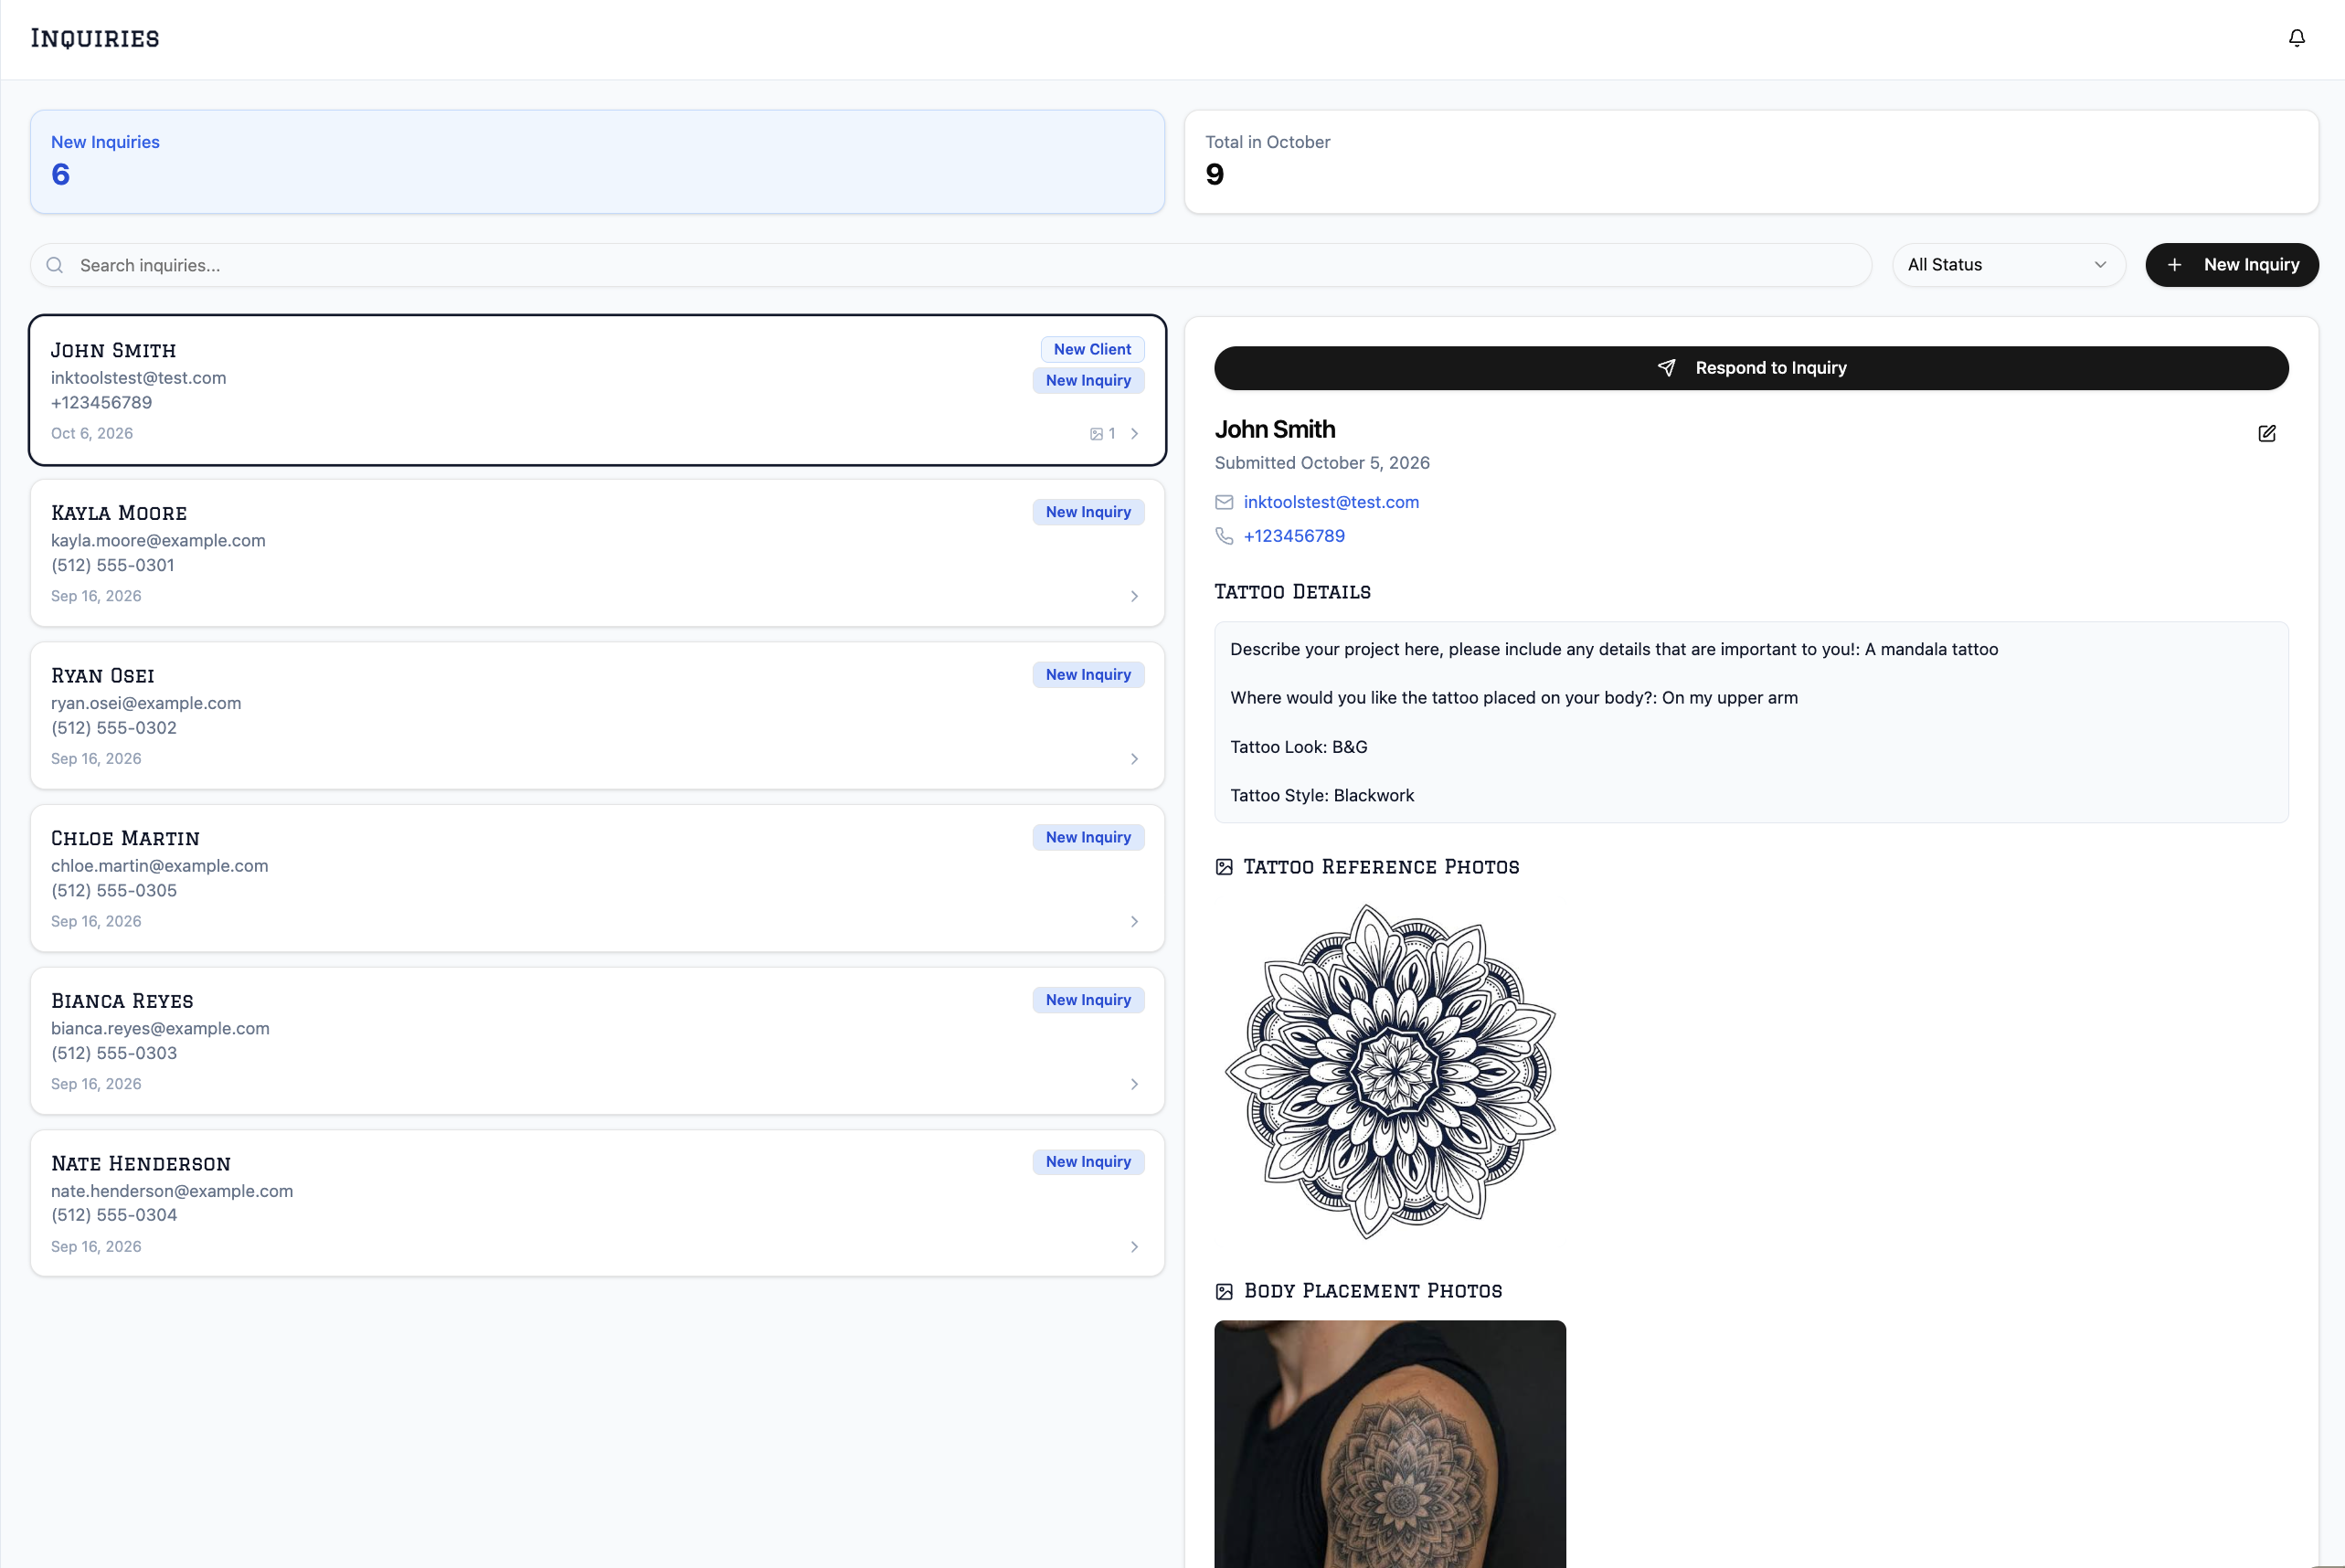Click the paper plane icon in Respond button

[x=1666, y=368]
